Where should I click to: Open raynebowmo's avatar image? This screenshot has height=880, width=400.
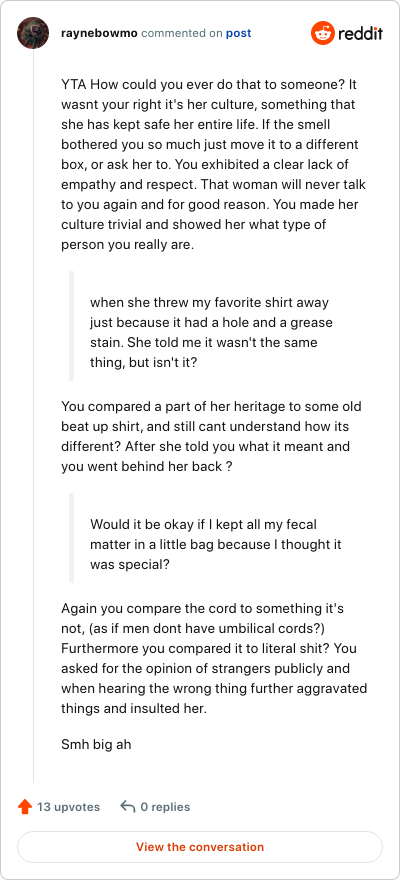33,33
